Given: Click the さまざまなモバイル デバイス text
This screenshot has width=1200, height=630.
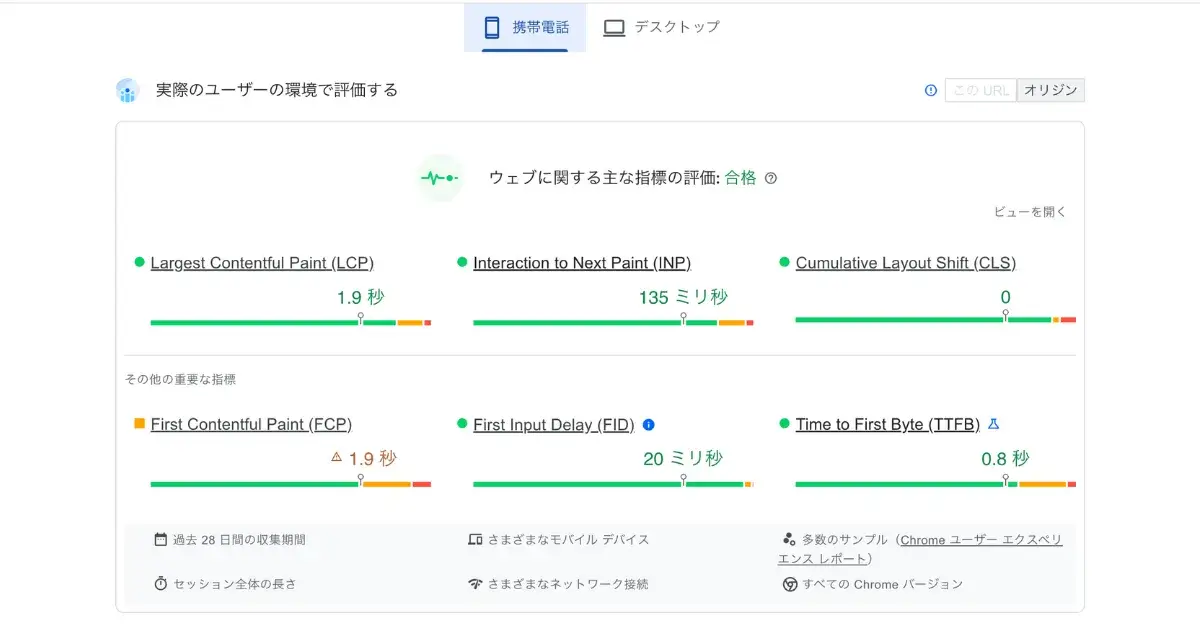Looking at the screenshot, I should (569, 540).
